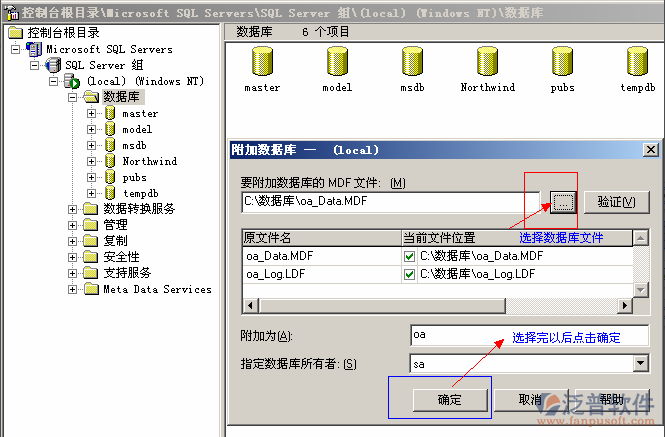The height and width of the screenshot is (437, 665).
Task: Click the 原文件名 column header
Action: coord(322,238)
